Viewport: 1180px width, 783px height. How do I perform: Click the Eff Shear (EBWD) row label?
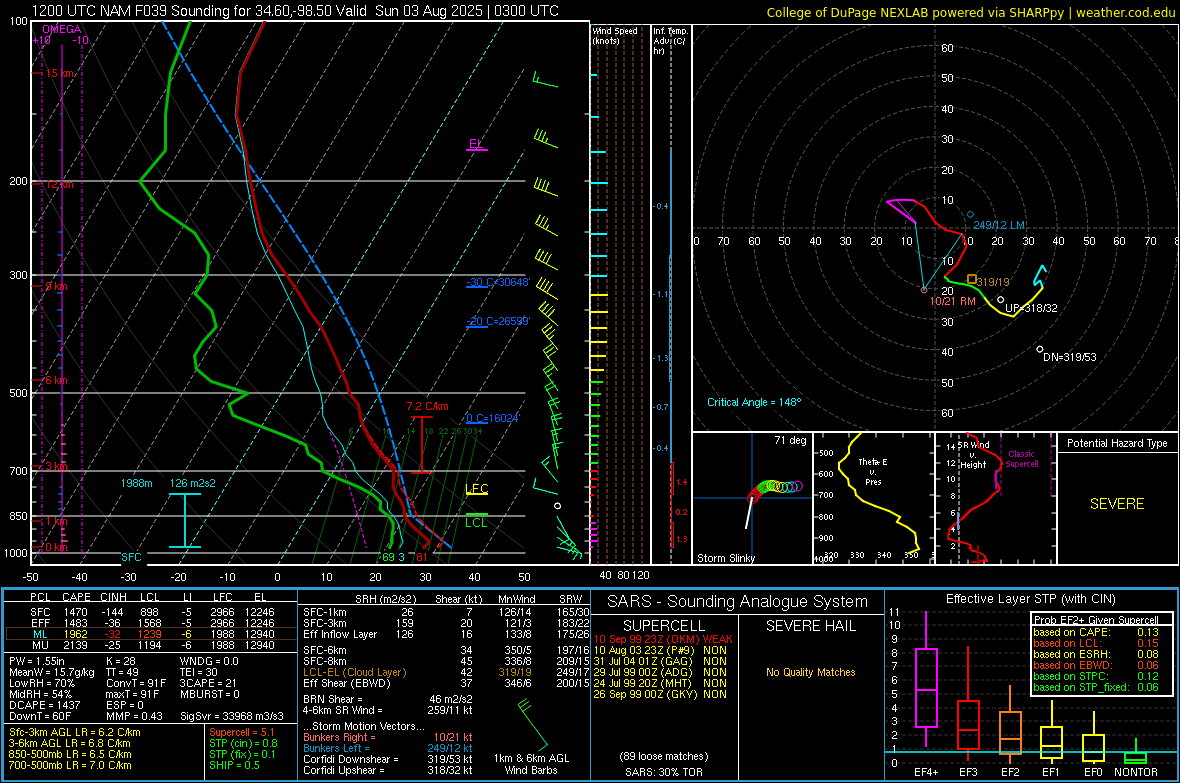(x=346, y=684)
